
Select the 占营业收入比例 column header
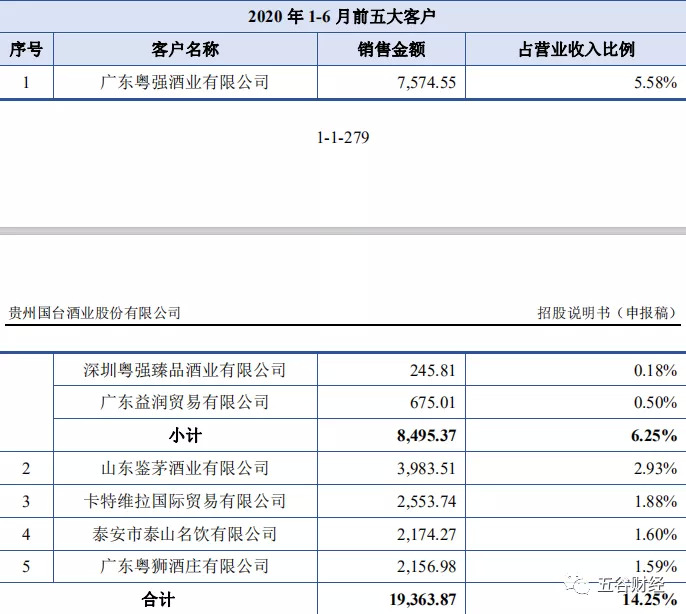click(x=576, y=49)
